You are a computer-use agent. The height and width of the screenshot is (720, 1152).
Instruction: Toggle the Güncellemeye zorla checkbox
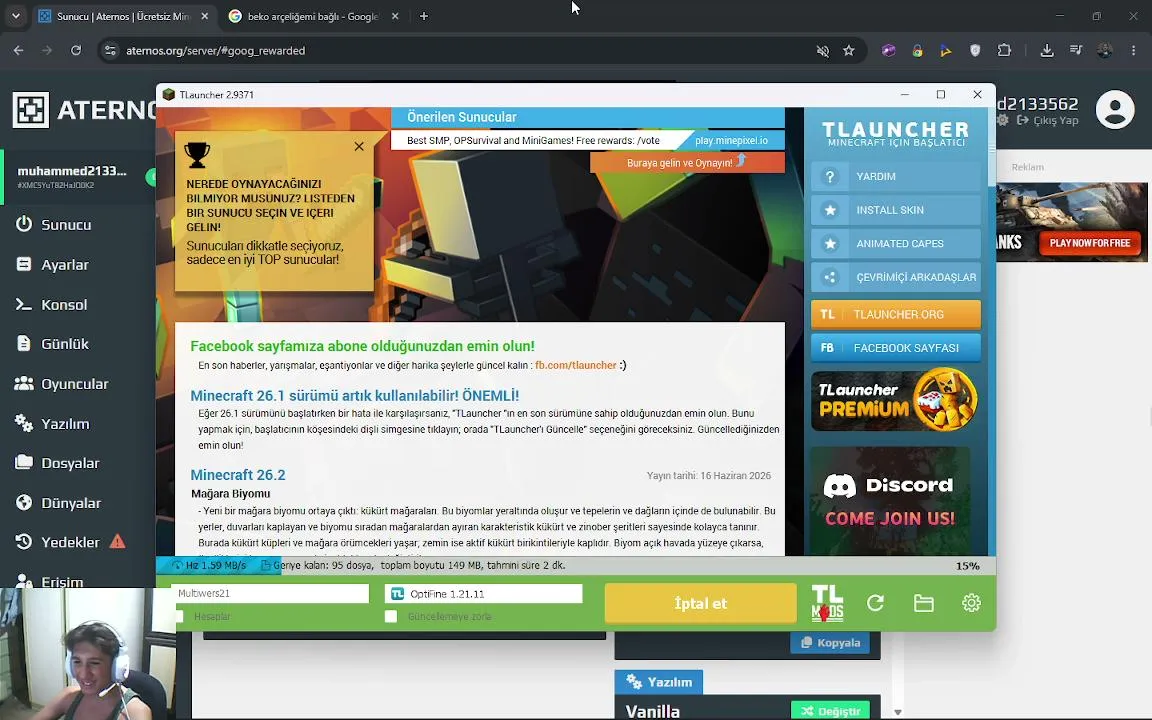pos(391,616)
